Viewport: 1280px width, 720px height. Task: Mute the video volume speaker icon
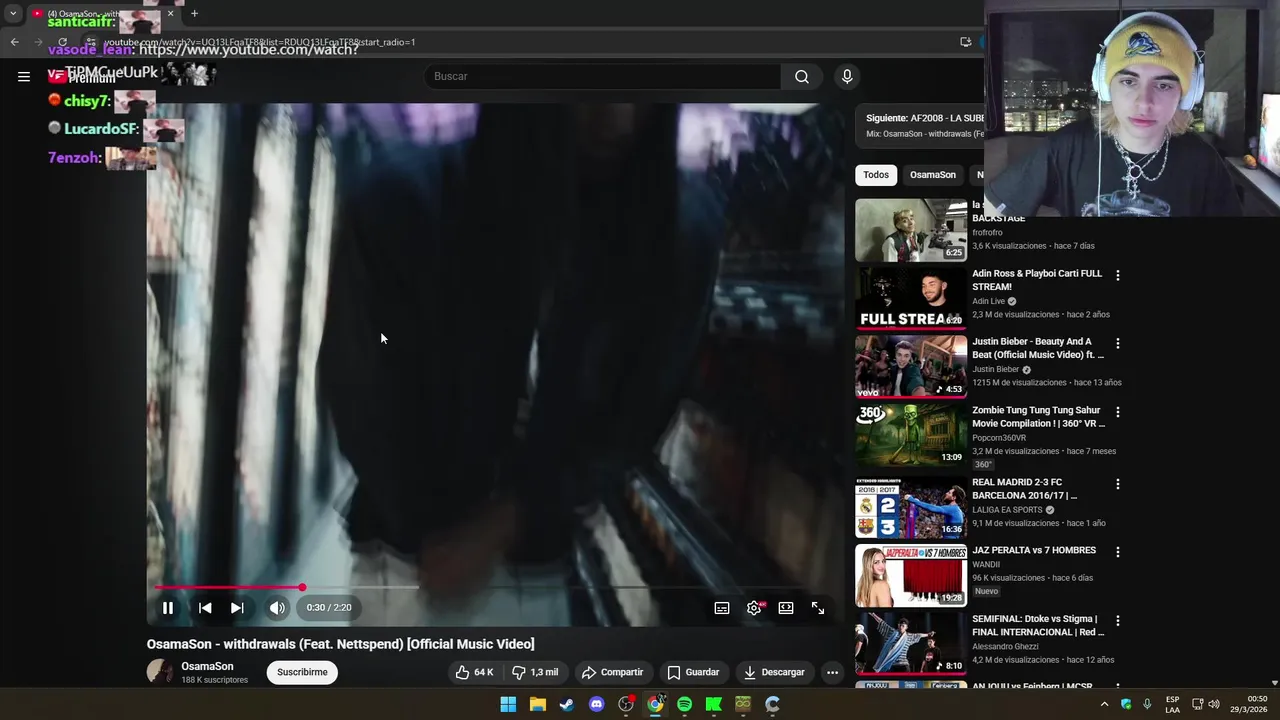pos(277,608)
